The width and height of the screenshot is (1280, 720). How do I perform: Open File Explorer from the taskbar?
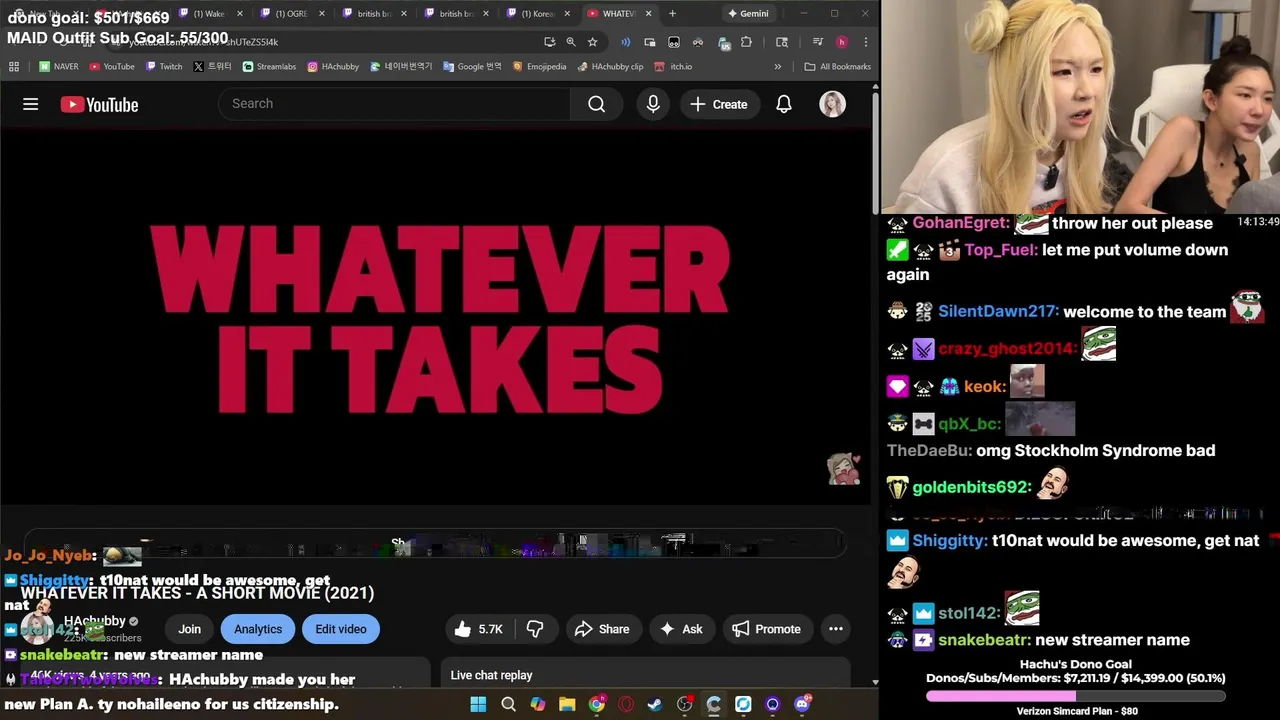(567, 704)
